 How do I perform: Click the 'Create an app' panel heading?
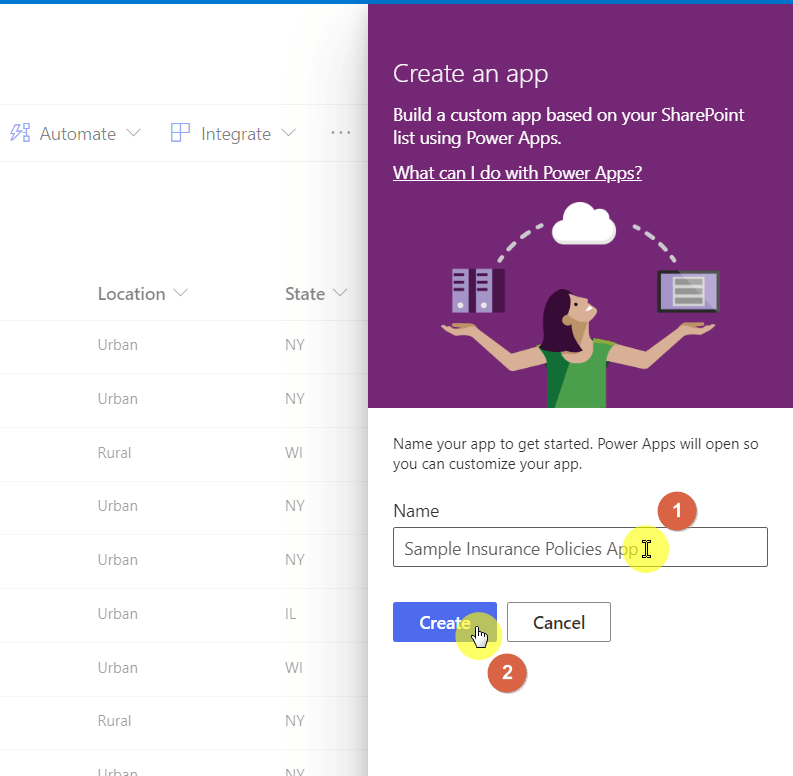pos(470,74)
